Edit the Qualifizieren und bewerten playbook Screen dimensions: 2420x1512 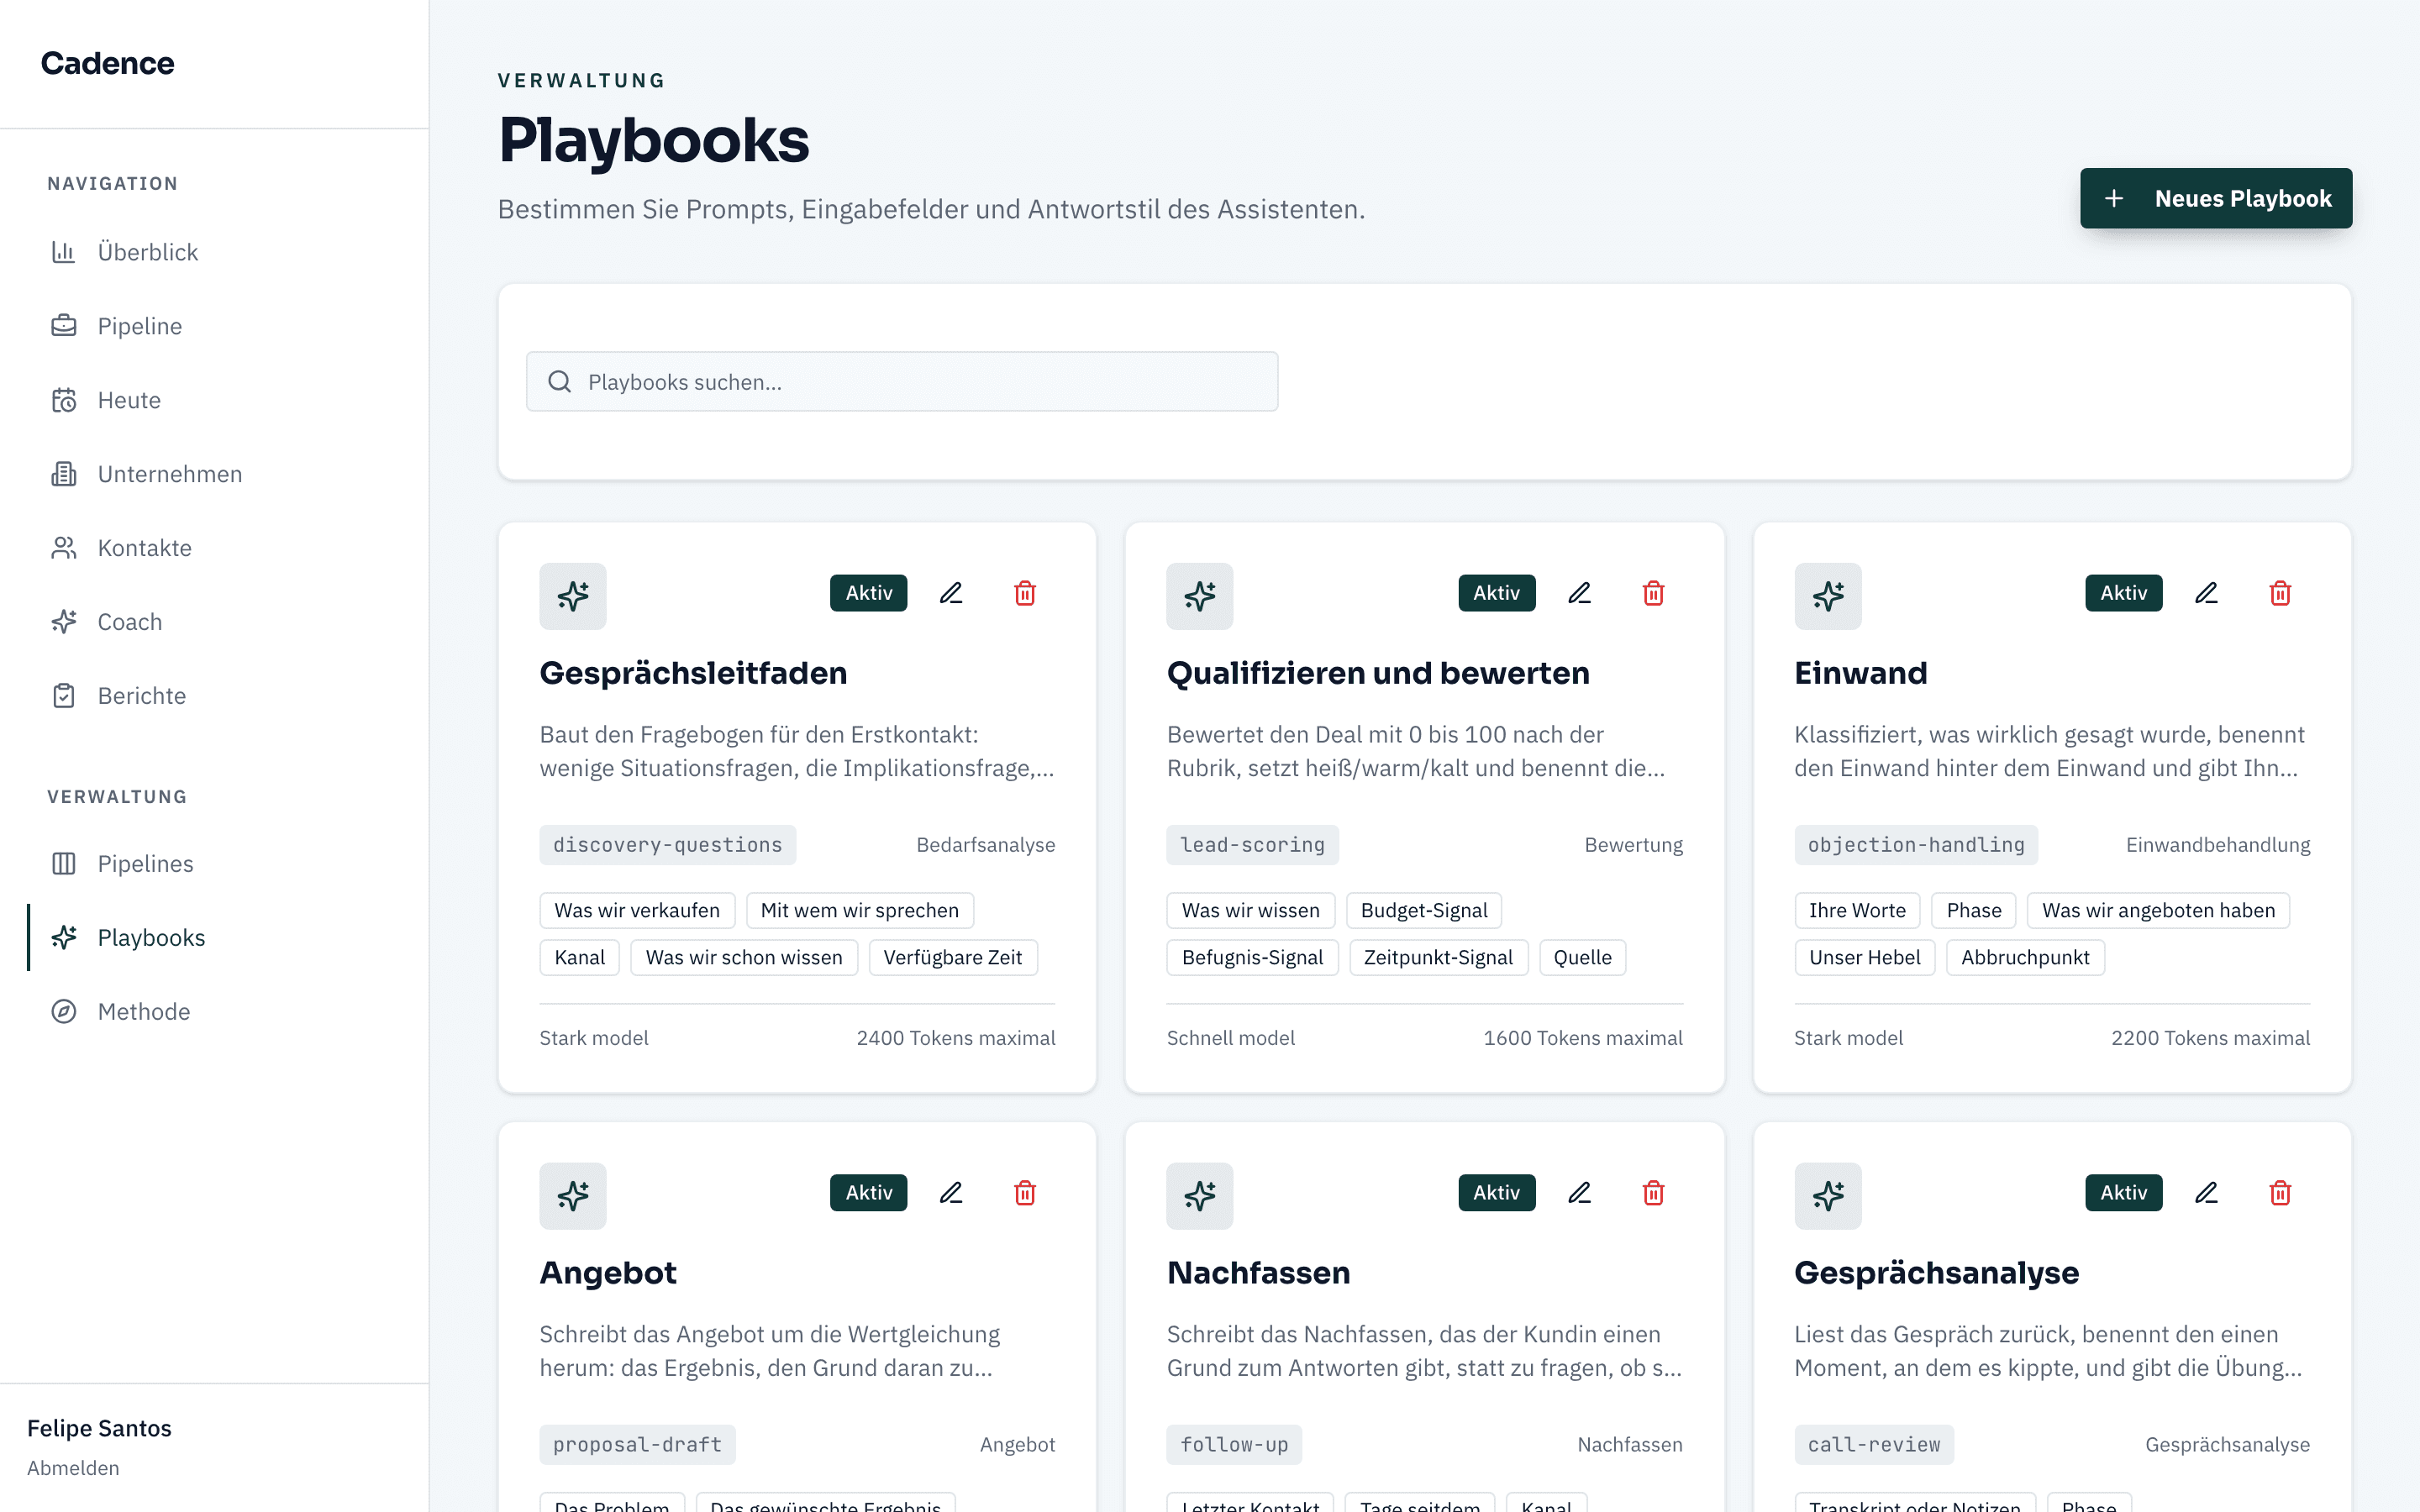coord(1579,593)
